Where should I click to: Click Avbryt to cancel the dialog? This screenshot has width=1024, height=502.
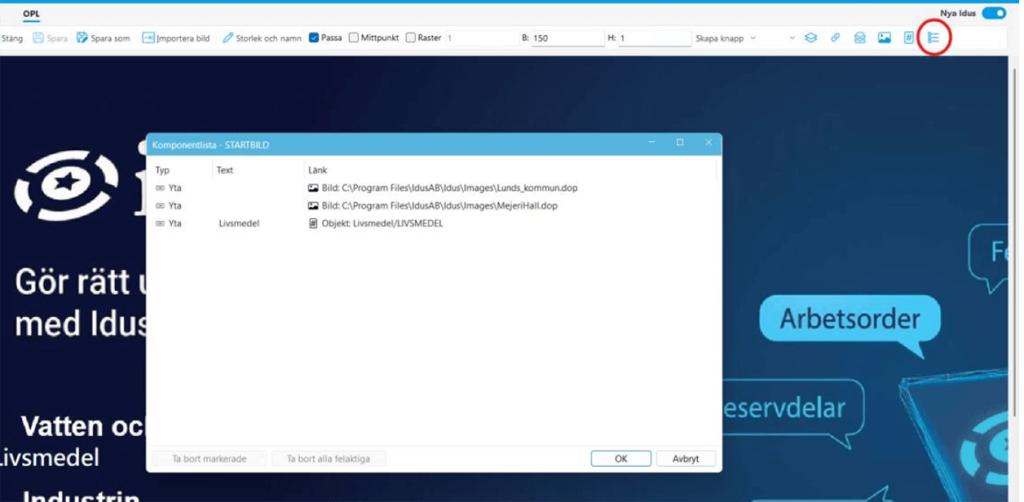coord(685,459)
